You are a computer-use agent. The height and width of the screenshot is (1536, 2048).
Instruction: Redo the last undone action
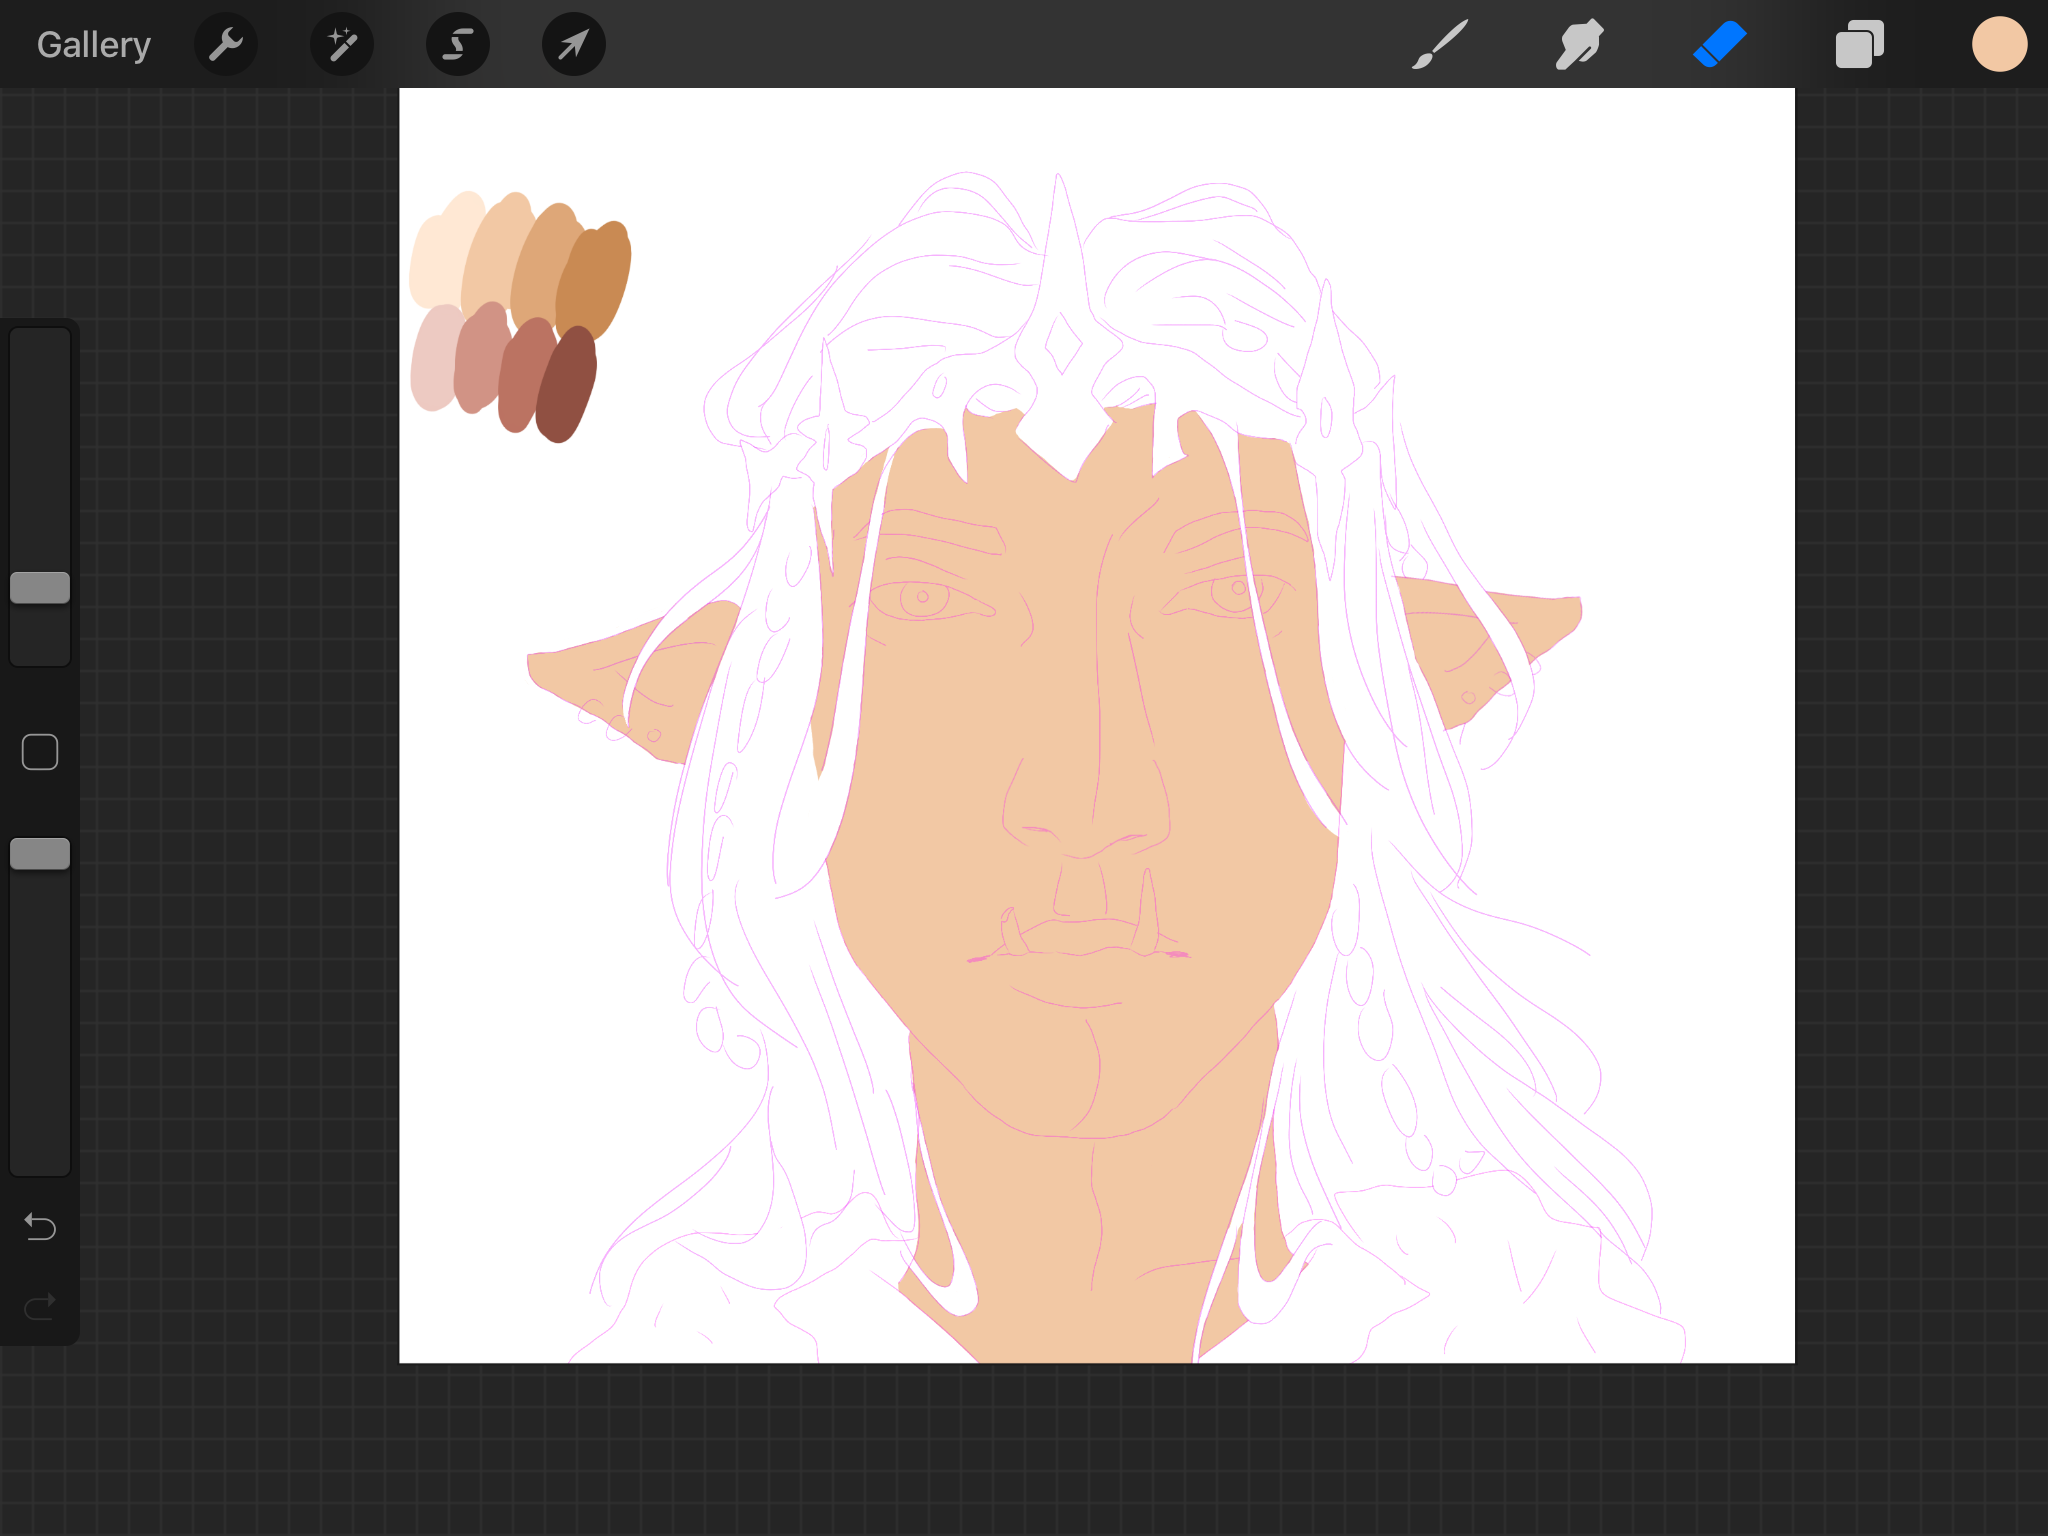click(x=40, y=1306)
